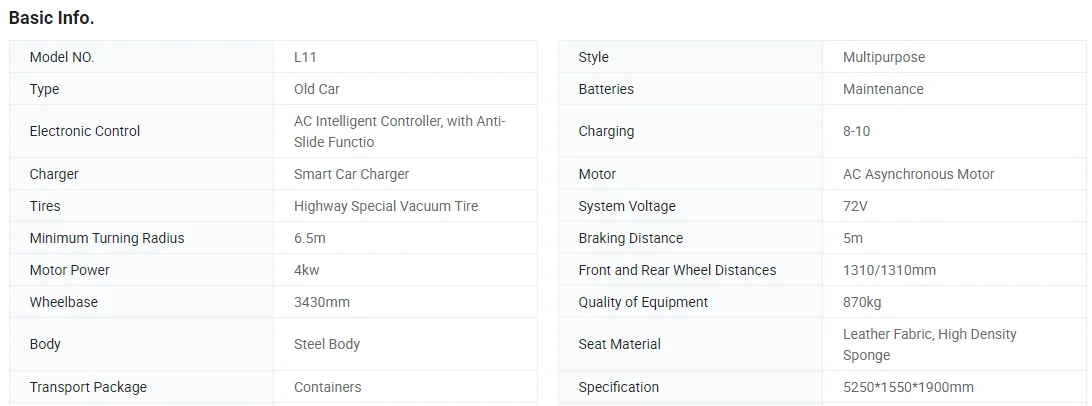
Task: Select the Front and Rear Wheel Distances label
Action: tap(677, 270)
